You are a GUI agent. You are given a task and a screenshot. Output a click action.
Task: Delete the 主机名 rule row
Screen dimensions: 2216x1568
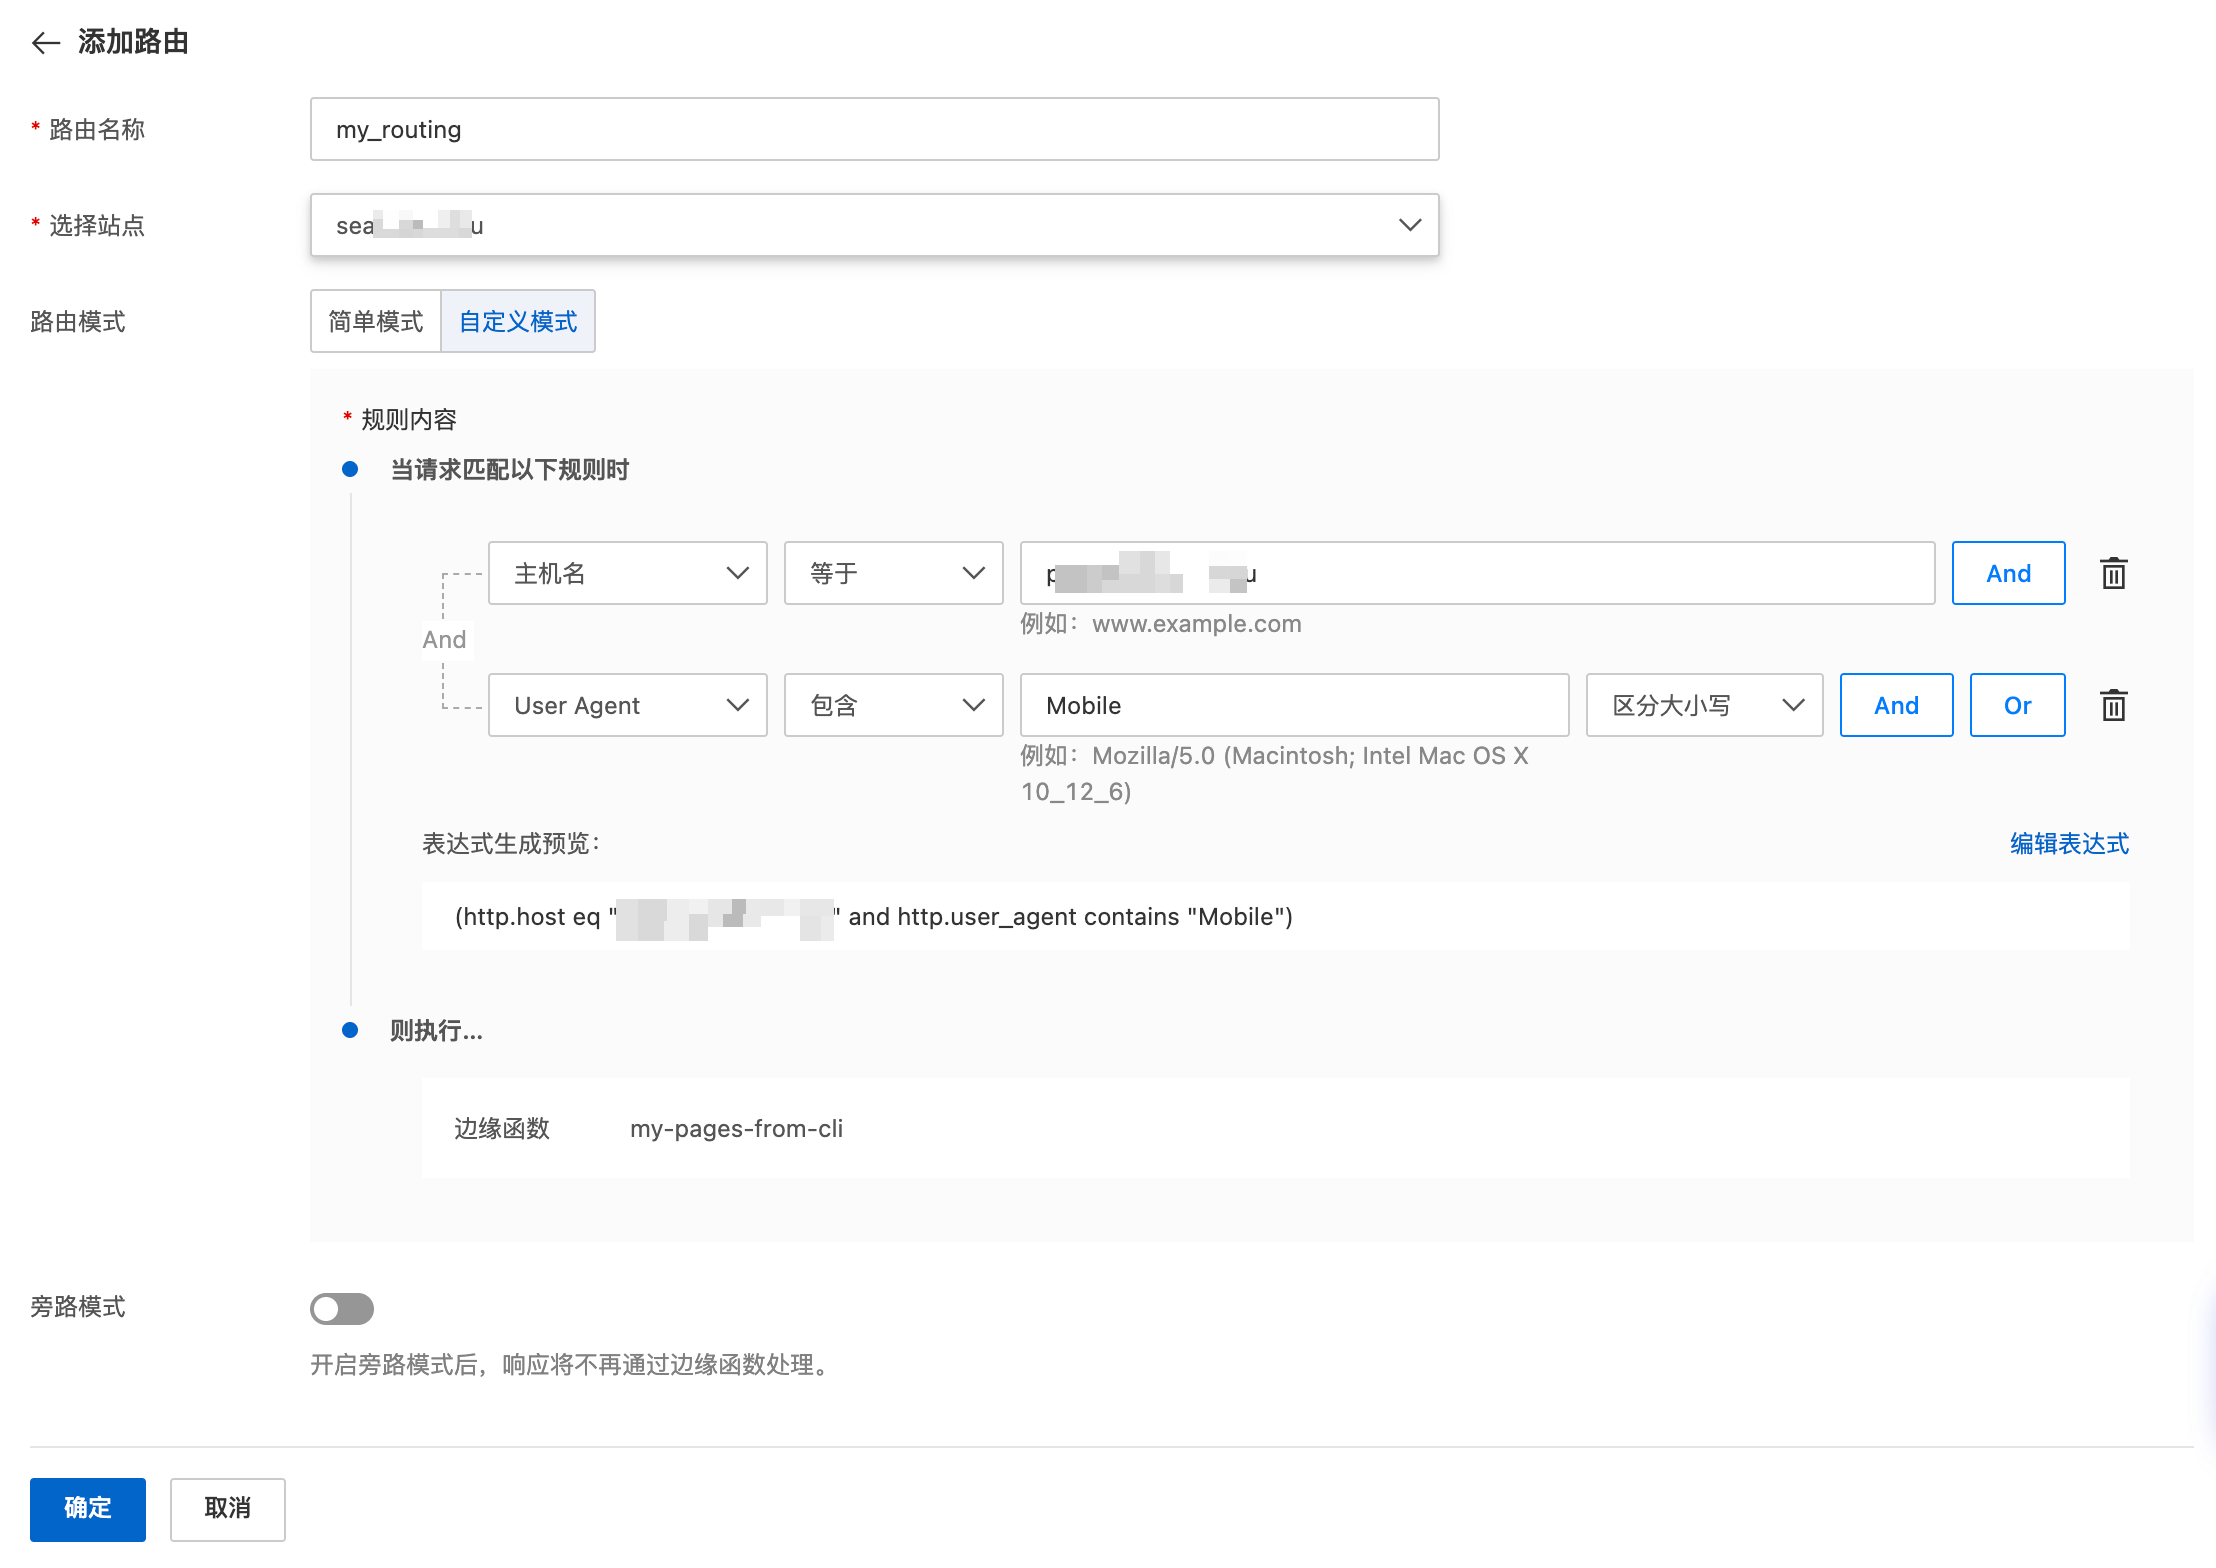[x=2113, y=574]
